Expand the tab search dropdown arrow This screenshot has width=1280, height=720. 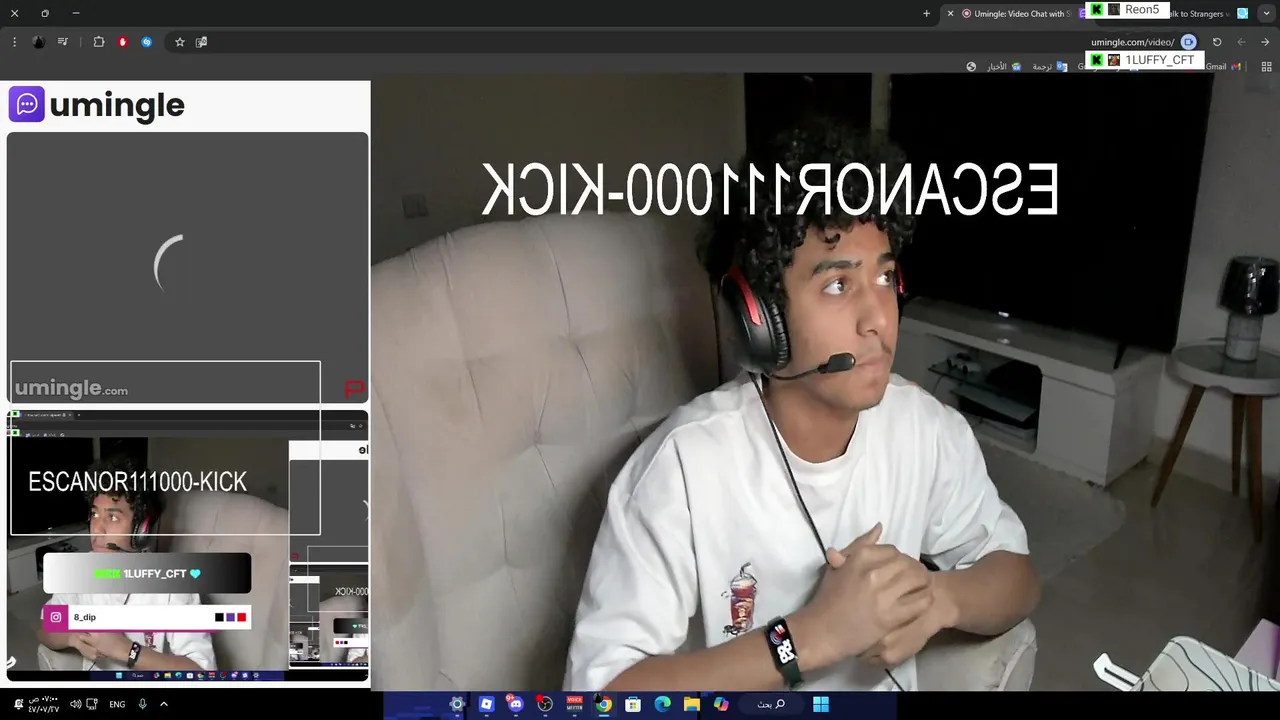pos(1266,14)
